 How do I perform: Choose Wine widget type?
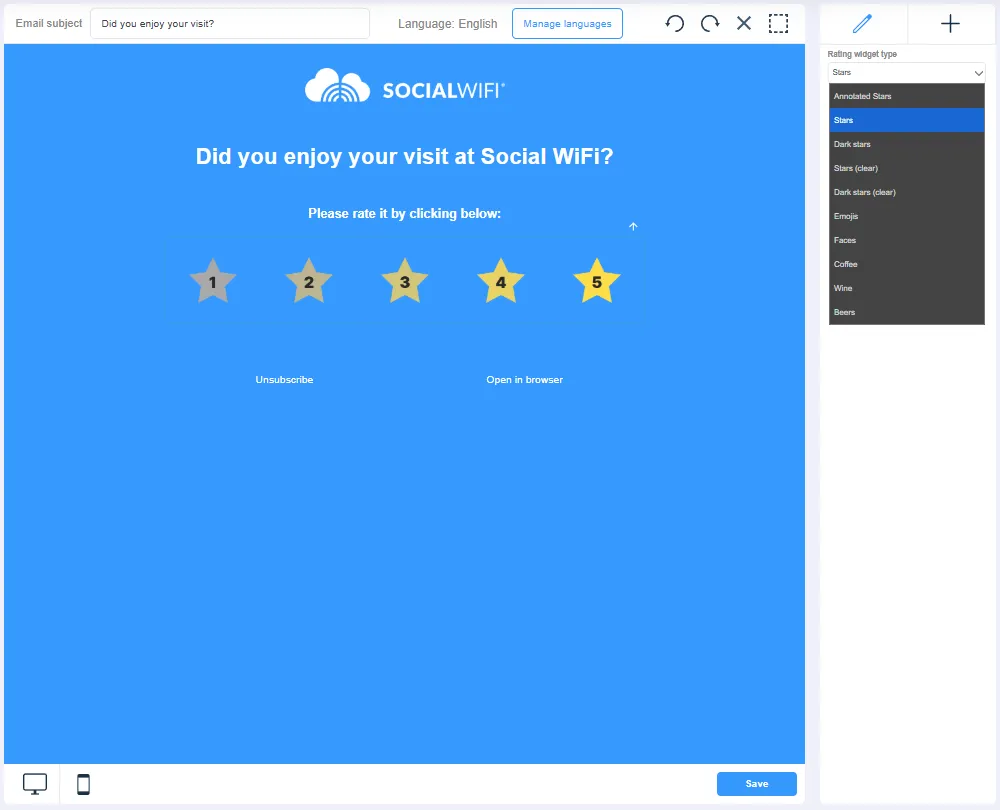(x=906, y=288)
